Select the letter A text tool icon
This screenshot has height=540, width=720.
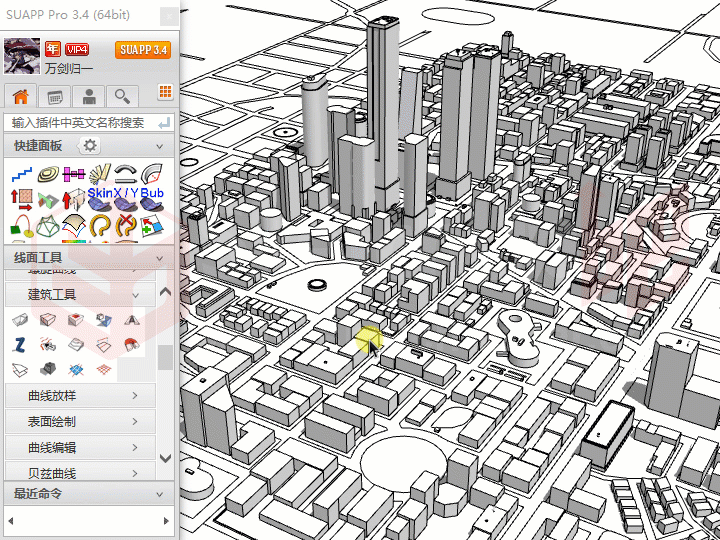(131, 320)
